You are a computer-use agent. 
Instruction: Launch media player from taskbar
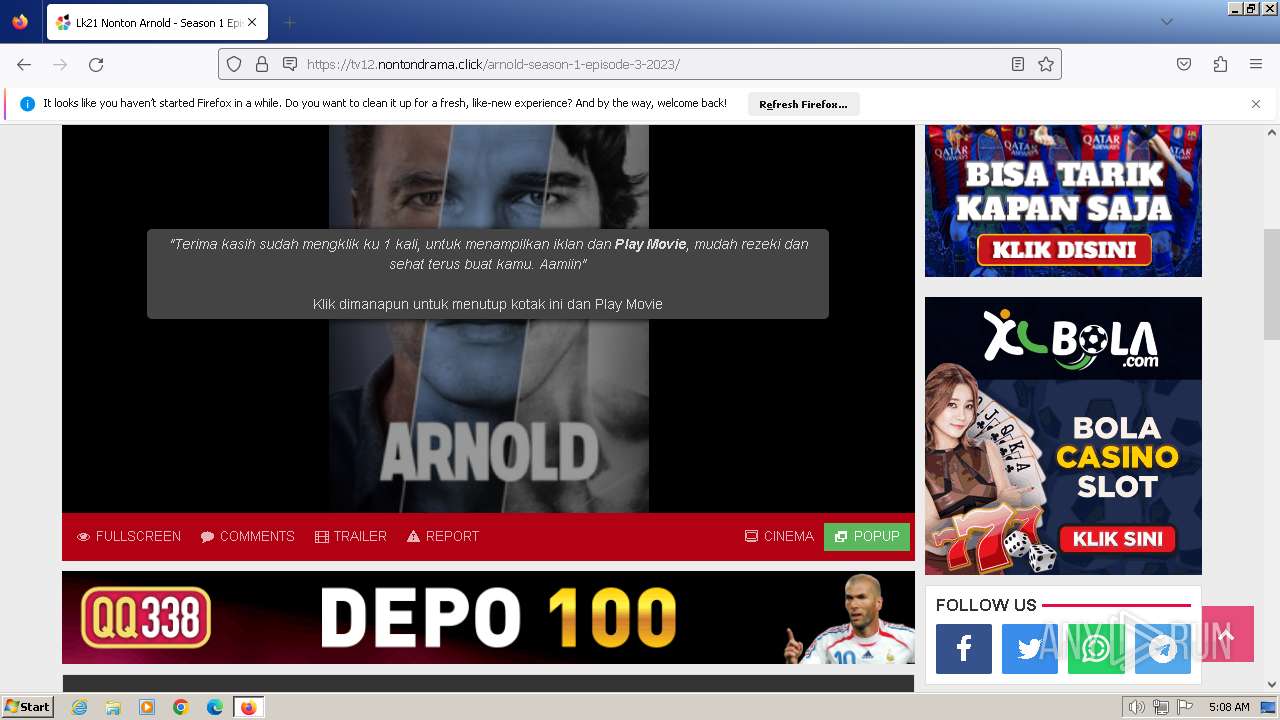(147, 707)
